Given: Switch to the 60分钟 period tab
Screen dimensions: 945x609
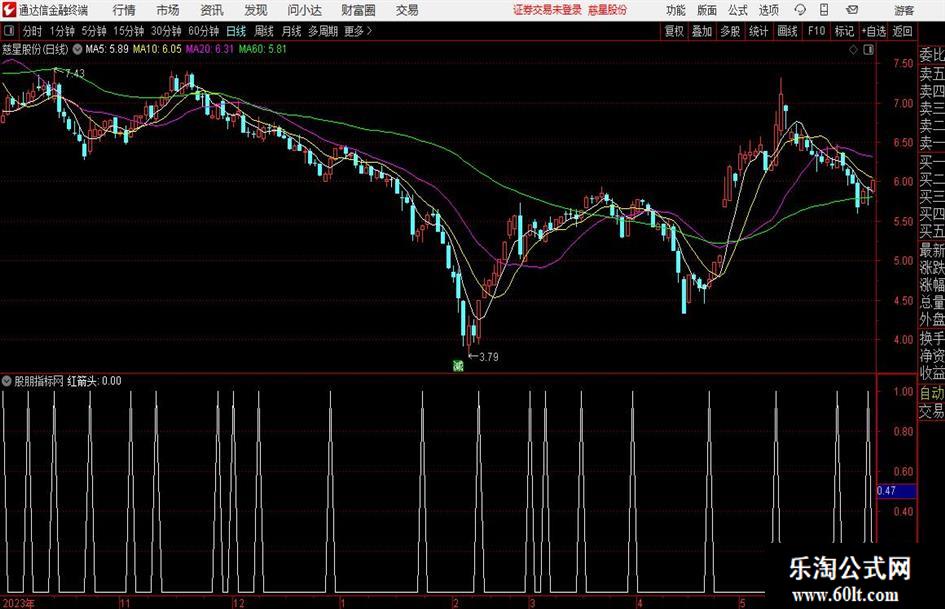Looking at the screenshot, I should [203, 31].
